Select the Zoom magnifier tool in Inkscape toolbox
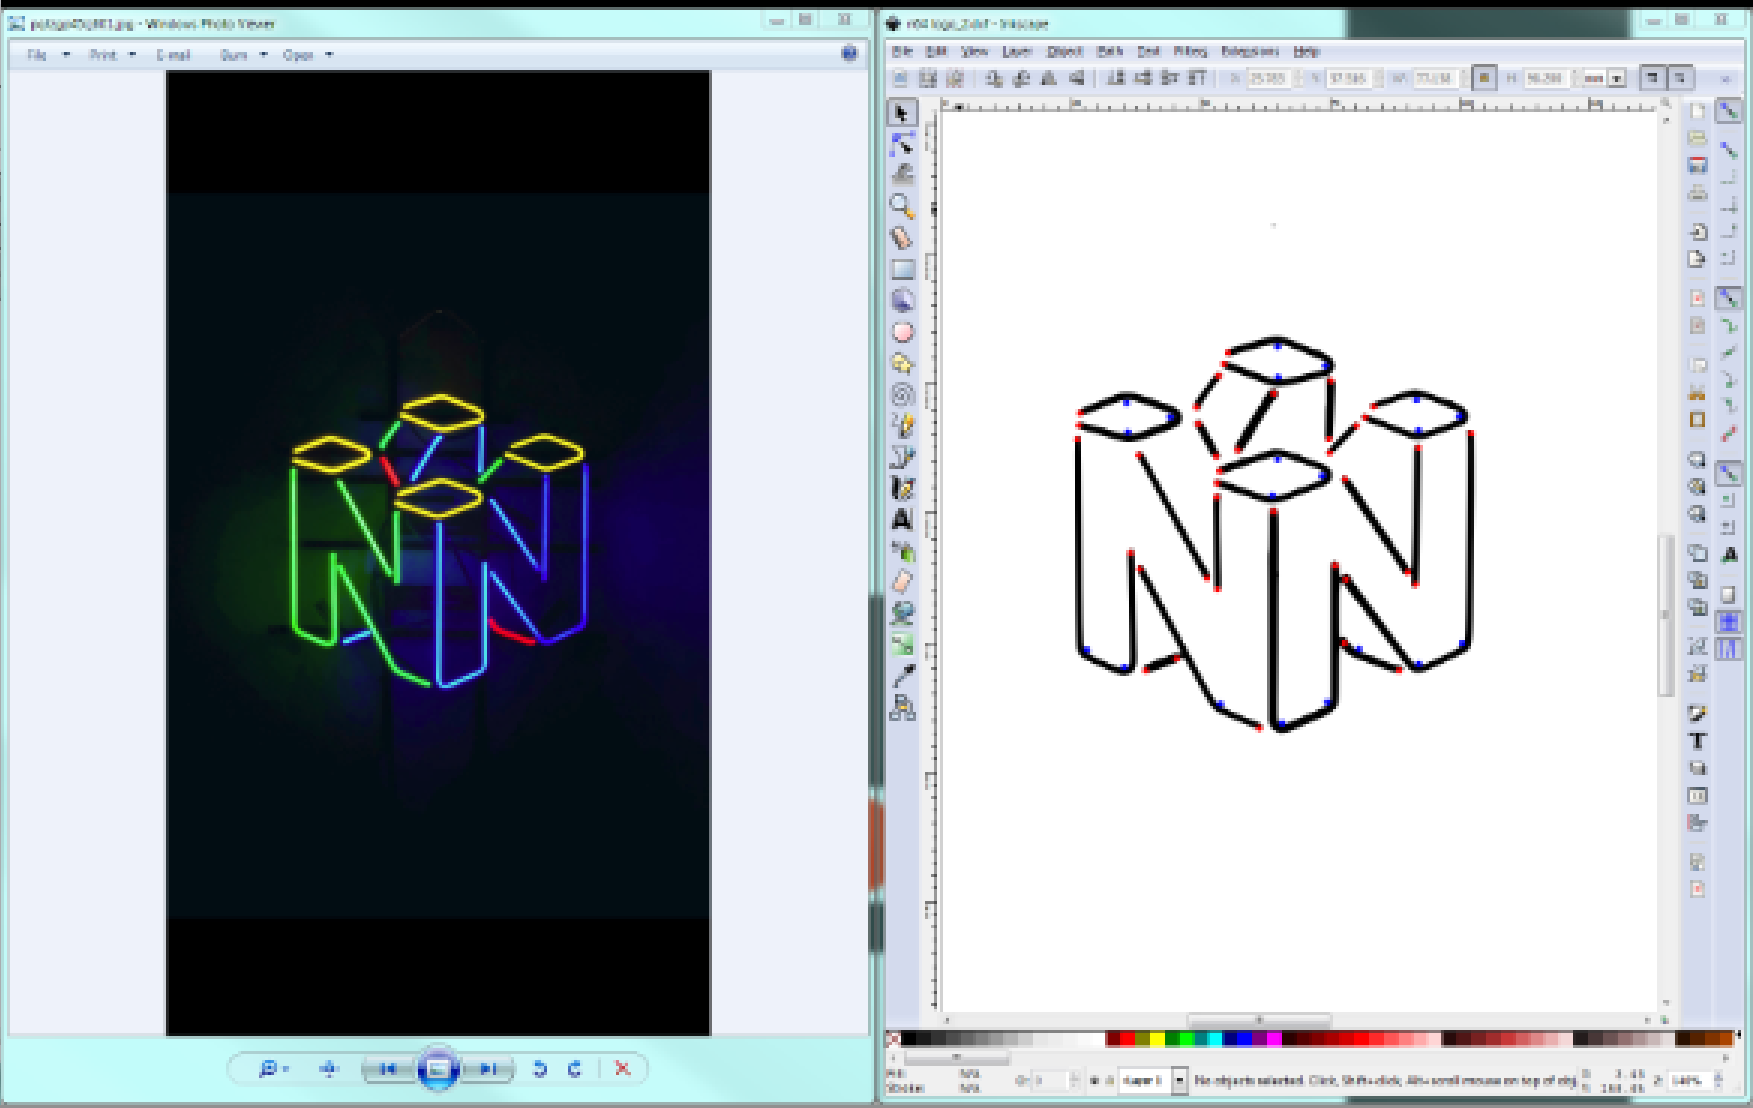 coord(902,206)
